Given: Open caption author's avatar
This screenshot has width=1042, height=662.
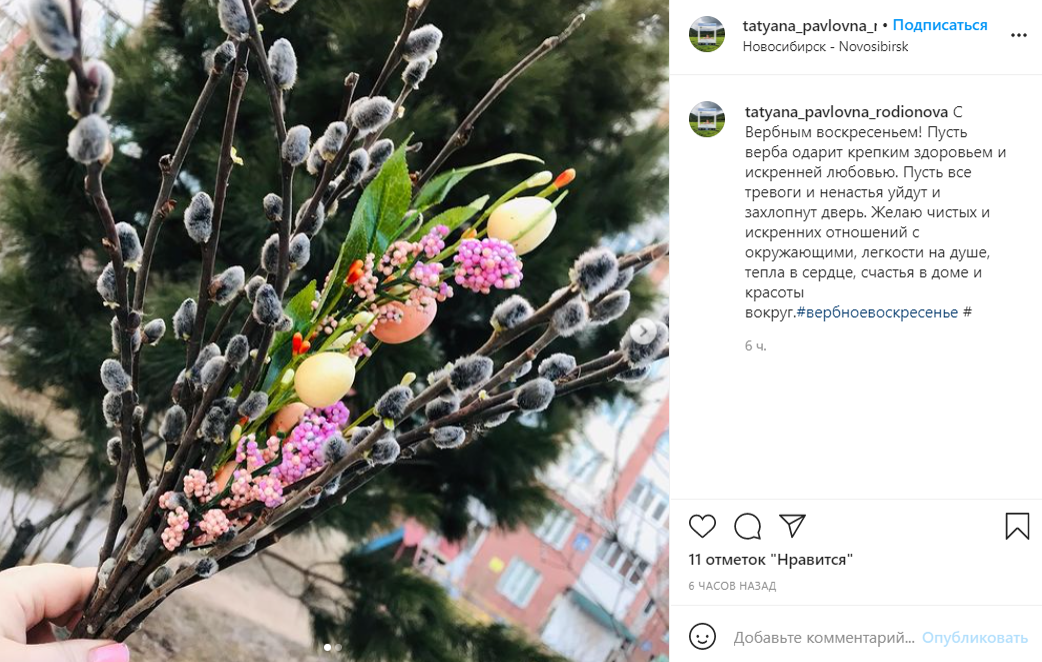Looking at the screenshot, I should pos(707,119).
